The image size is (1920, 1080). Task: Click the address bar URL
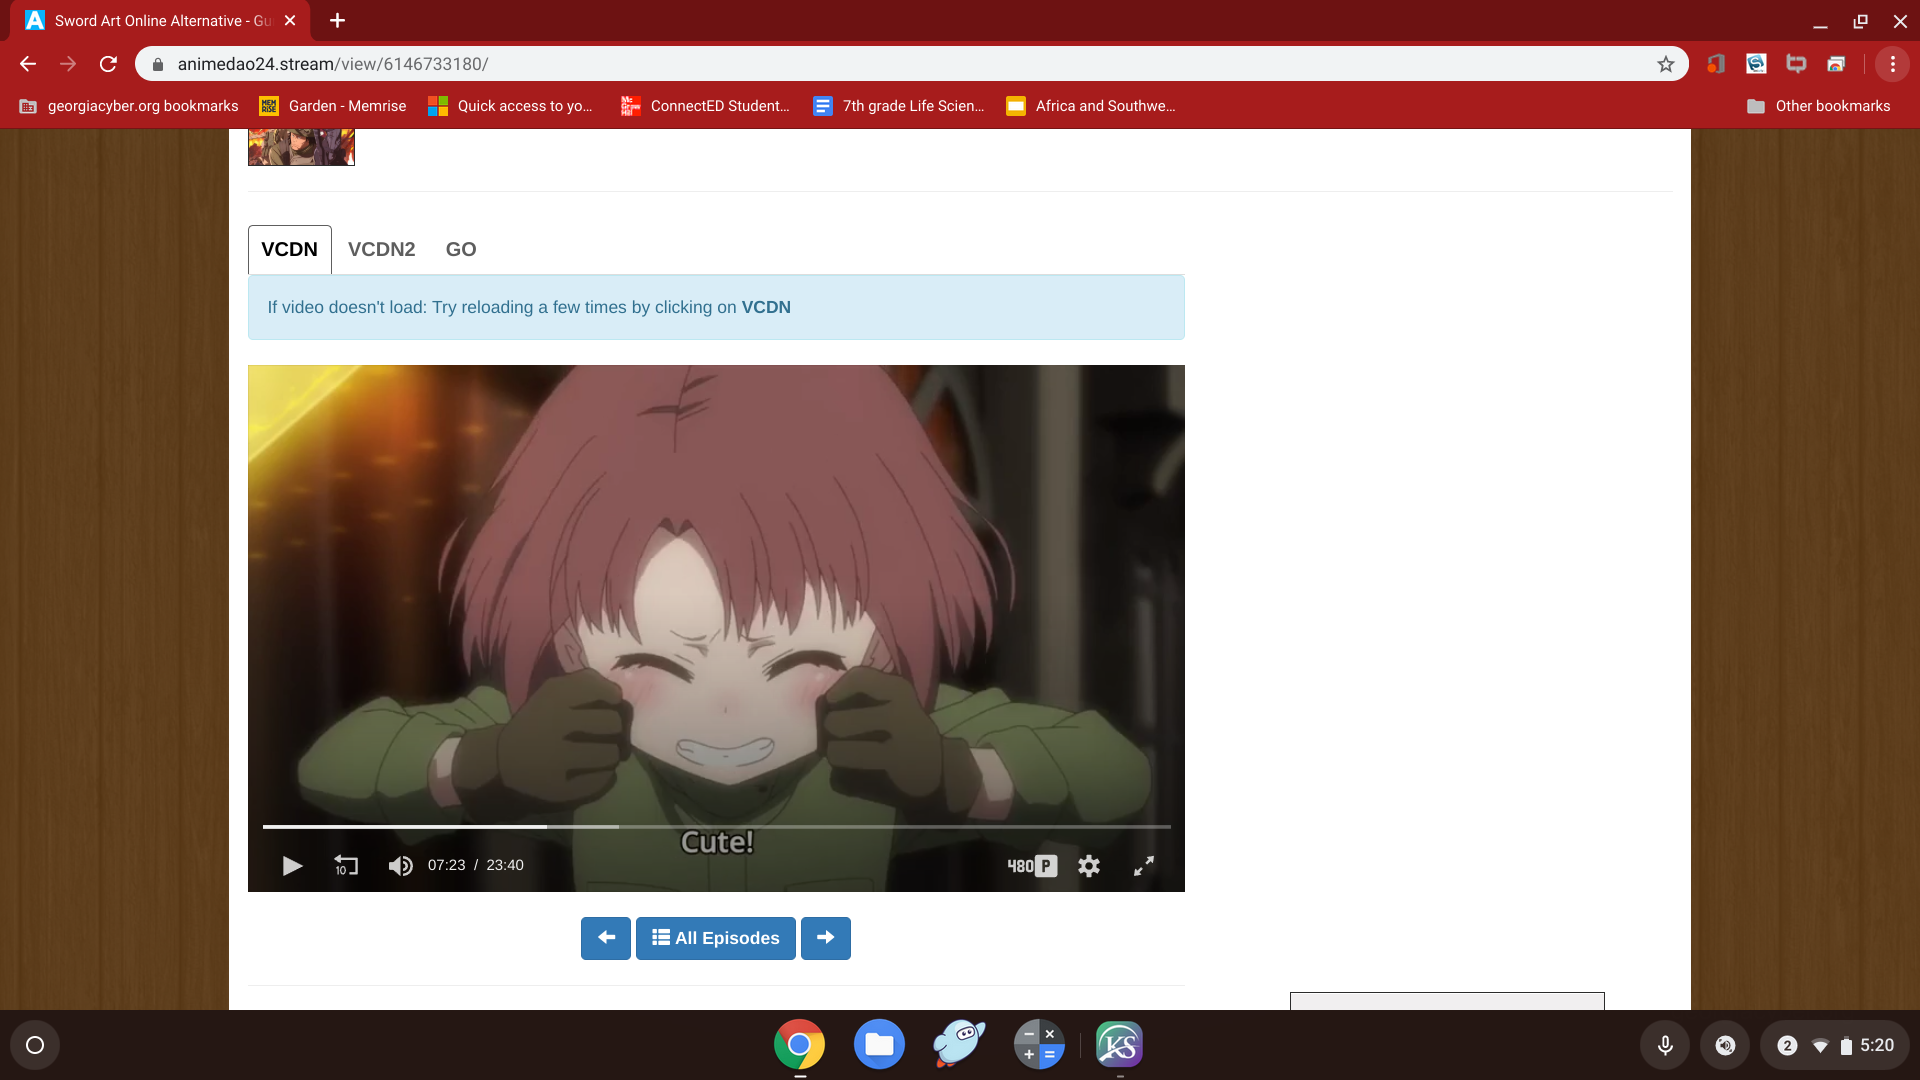(x=333, y=64)
